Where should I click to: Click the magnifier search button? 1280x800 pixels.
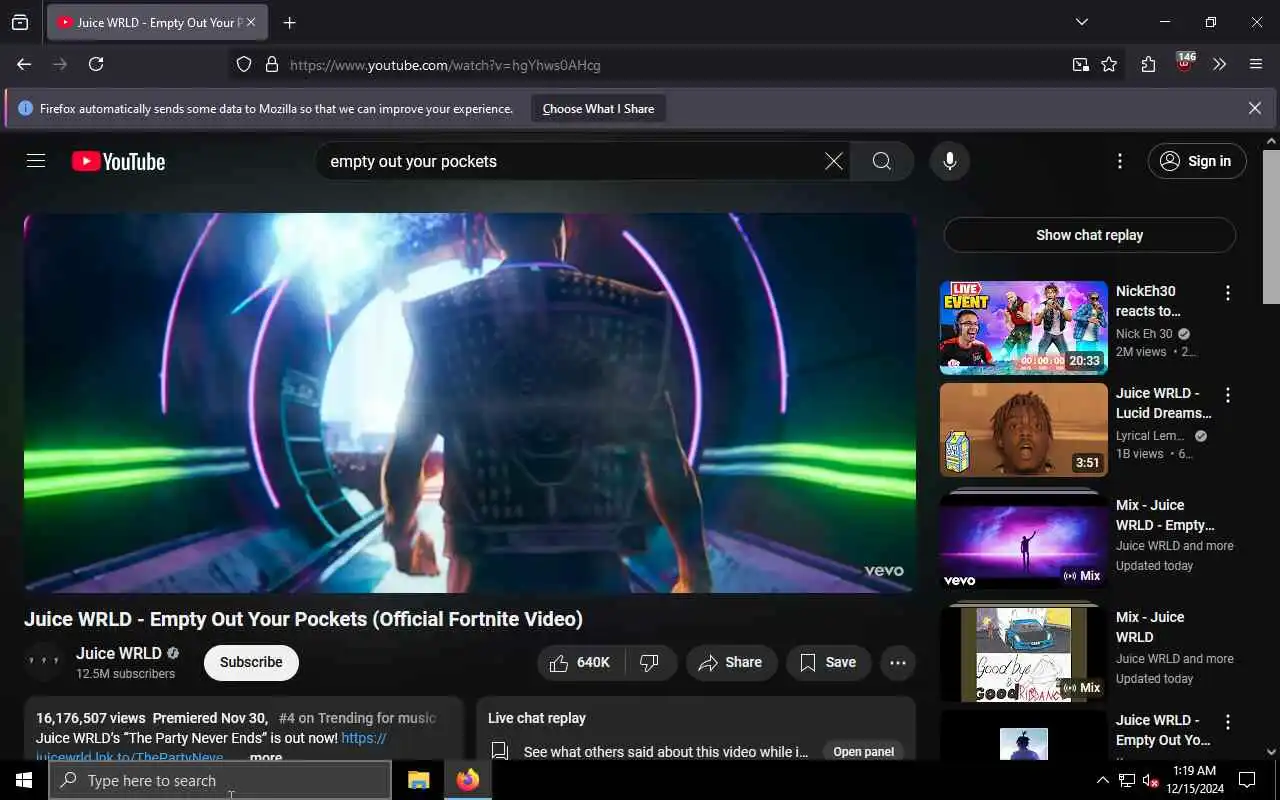[x=881, y=161]
